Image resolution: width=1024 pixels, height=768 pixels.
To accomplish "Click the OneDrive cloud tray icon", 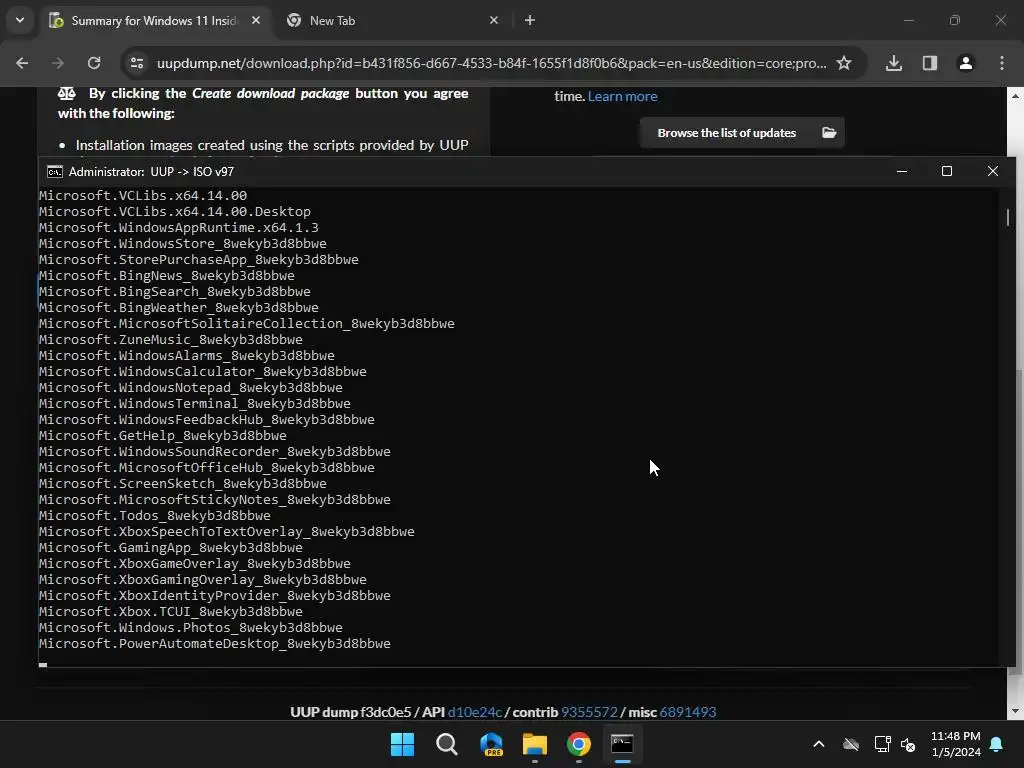I will tap(851, 744).
